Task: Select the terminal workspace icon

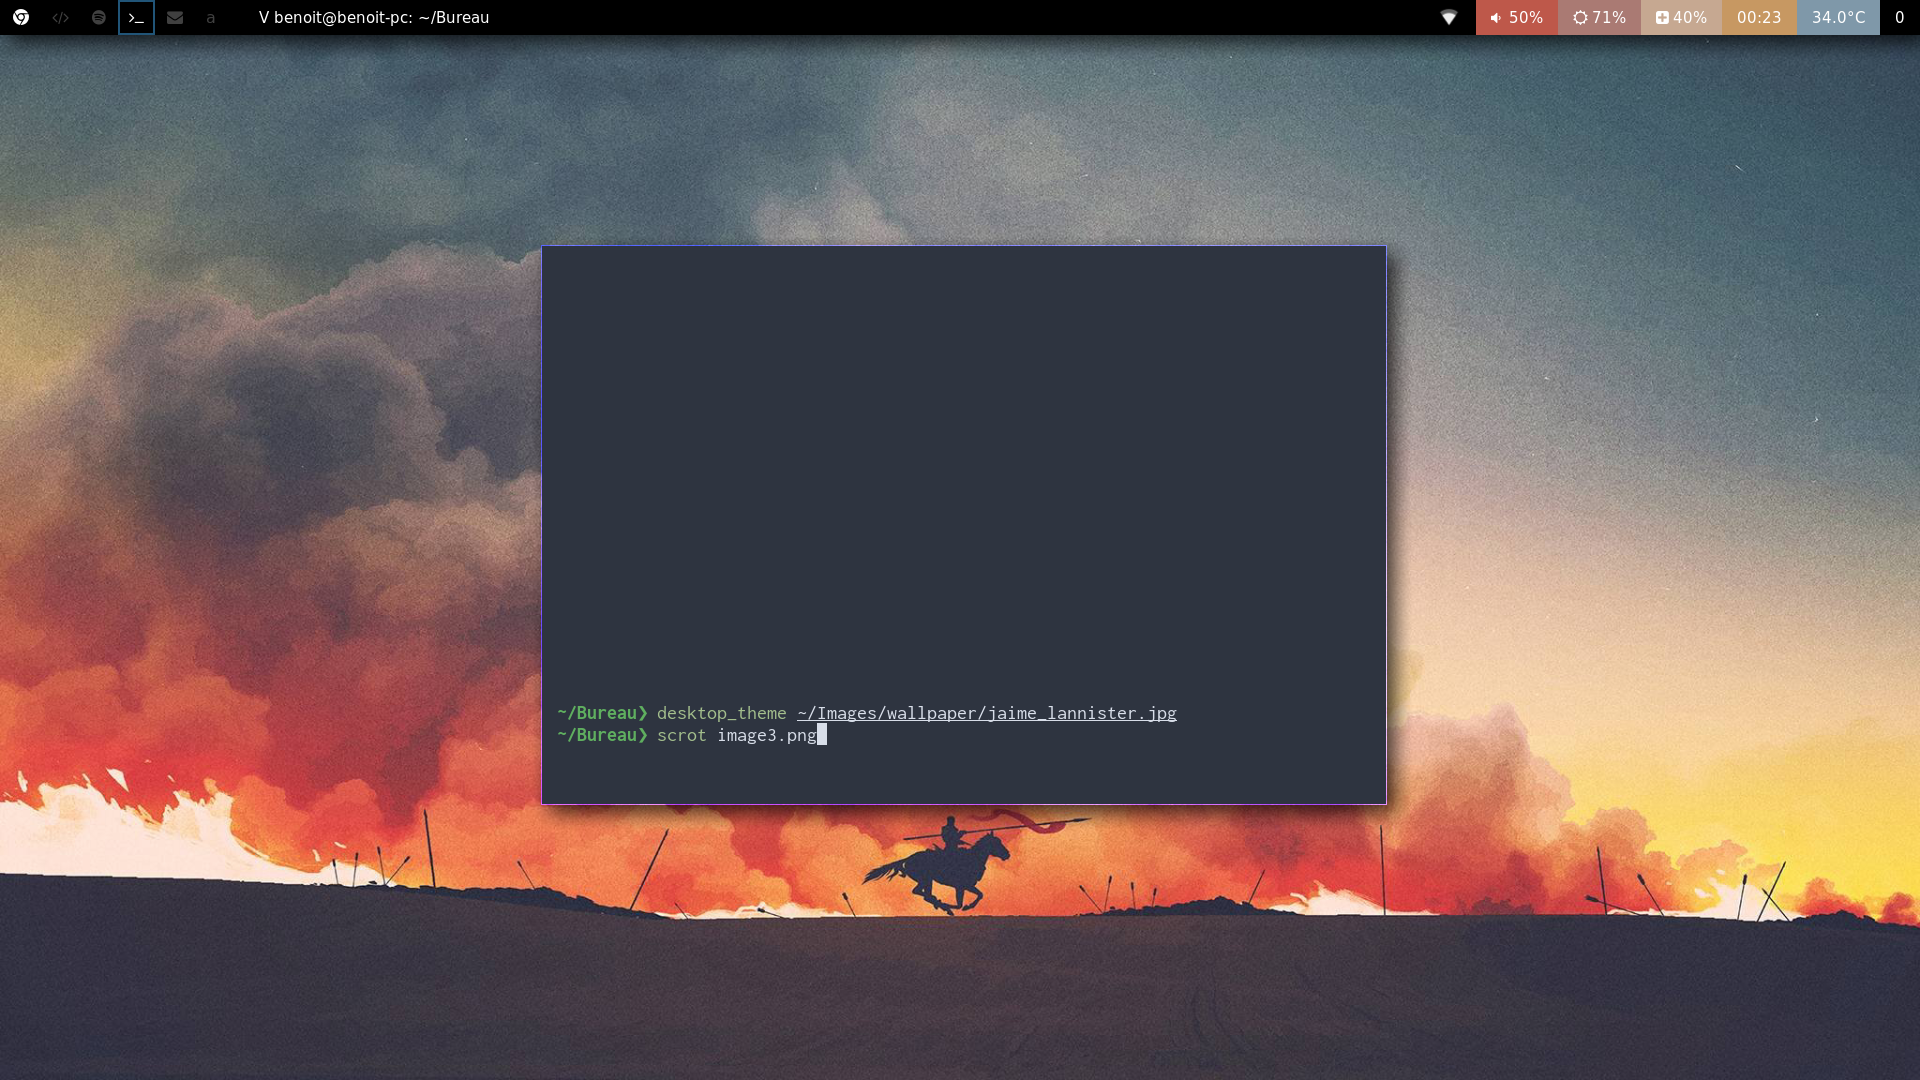Action: tap(136, 17)
